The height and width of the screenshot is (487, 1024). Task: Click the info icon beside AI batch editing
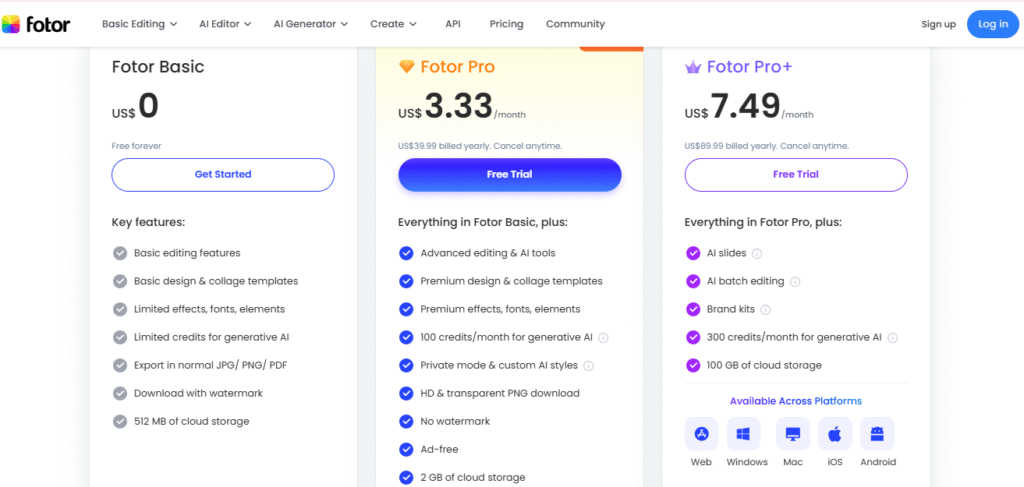coord(795,281)
